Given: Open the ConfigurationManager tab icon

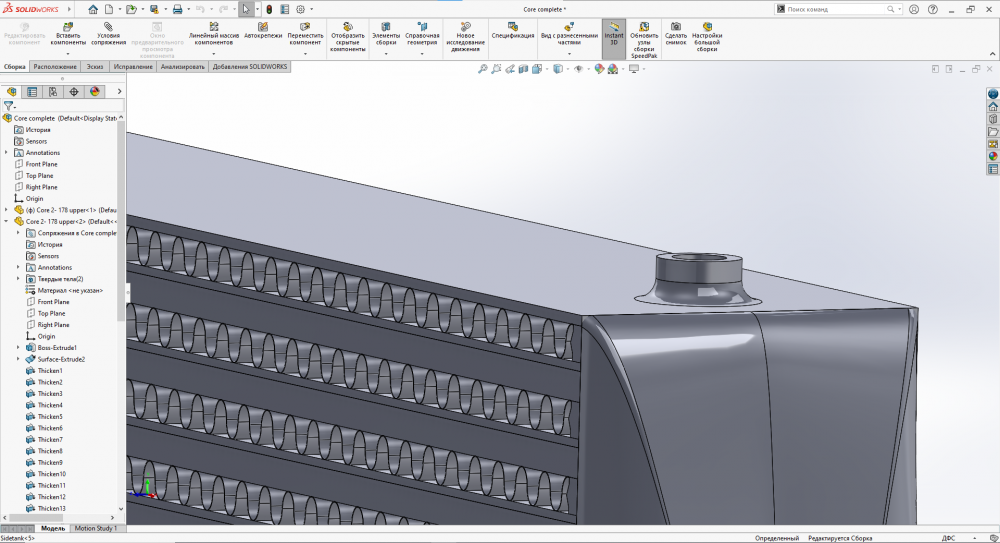Looking at the screenshot, I should point(53,91).
